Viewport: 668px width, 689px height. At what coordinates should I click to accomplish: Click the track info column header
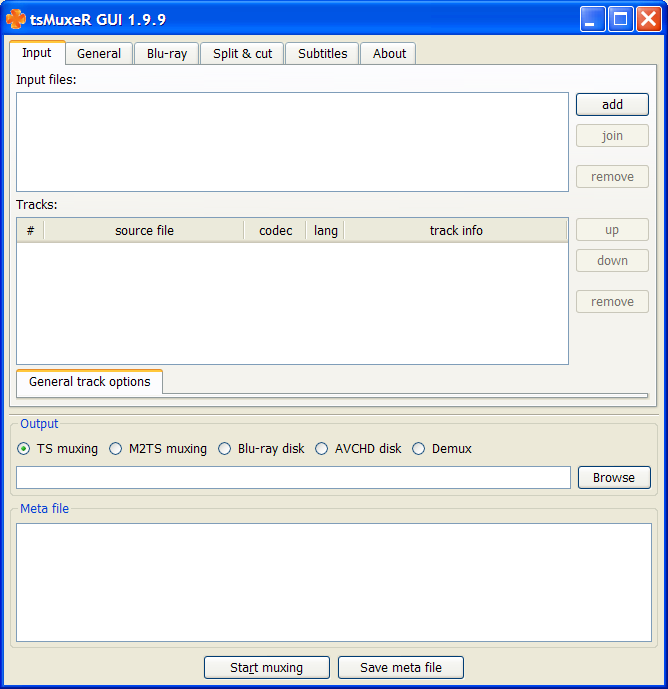click(x=456, y=231)
